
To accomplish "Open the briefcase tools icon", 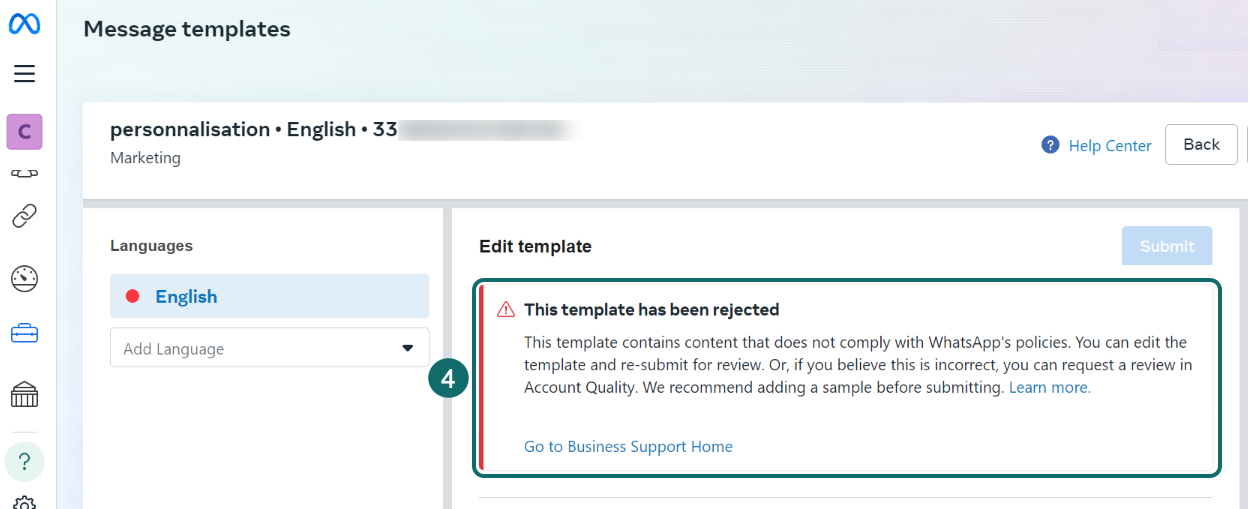I will [25, 334].
